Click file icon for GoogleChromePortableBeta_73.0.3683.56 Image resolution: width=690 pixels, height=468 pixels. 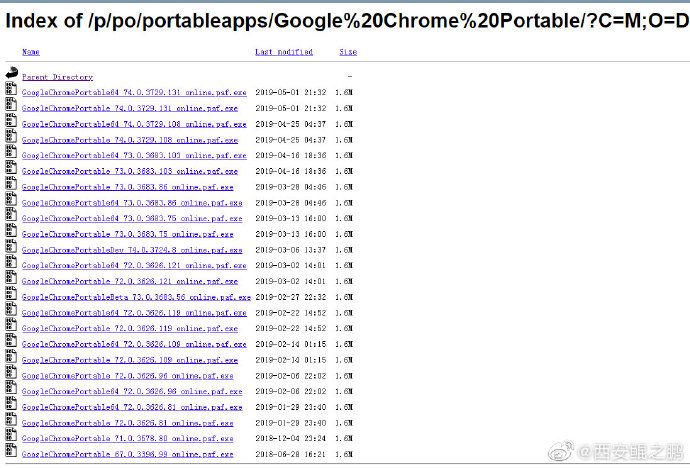pyautogui.click(x=11, y=293)
